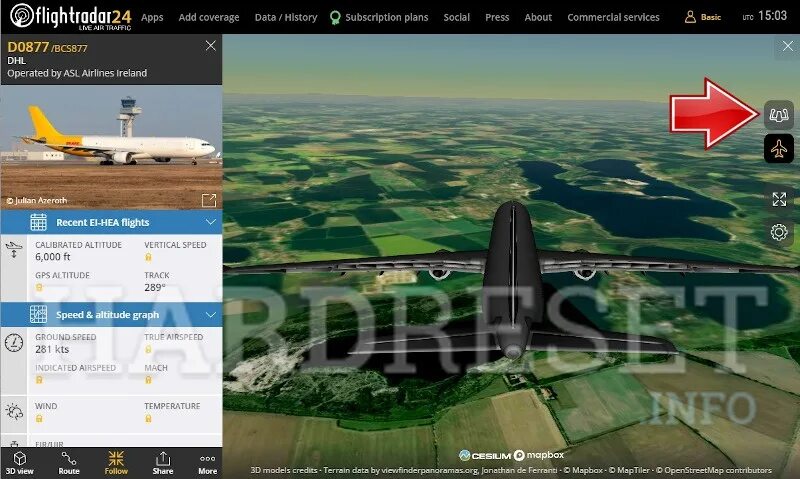Click locked Temperature padlock
Screen dimensions: 800x479
coord(148,419)
